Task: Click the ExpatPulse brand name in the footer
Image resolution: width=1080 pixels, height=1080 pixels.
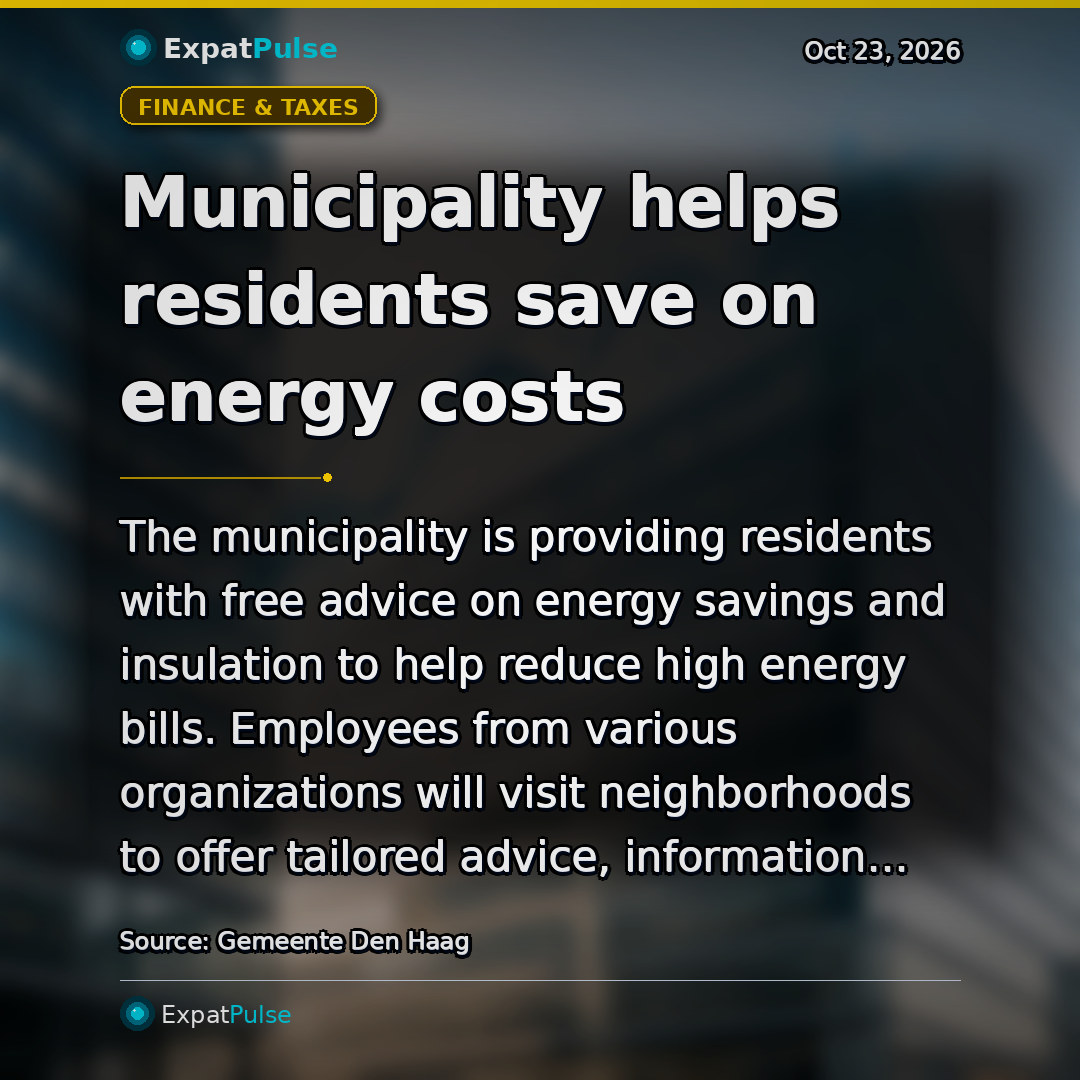Action: point(226,1015)
